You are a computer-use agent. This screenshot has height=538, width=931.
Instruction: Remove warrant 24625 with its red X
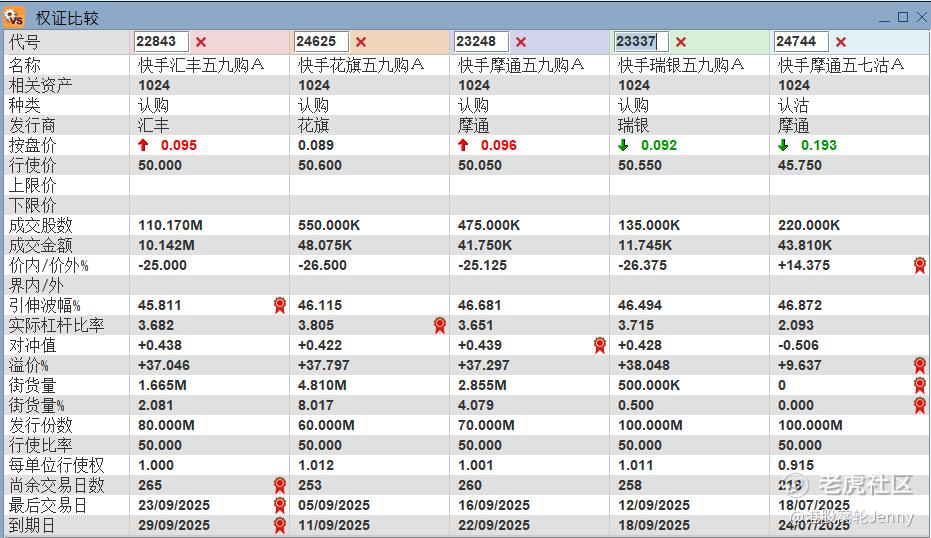pos(361,42)
